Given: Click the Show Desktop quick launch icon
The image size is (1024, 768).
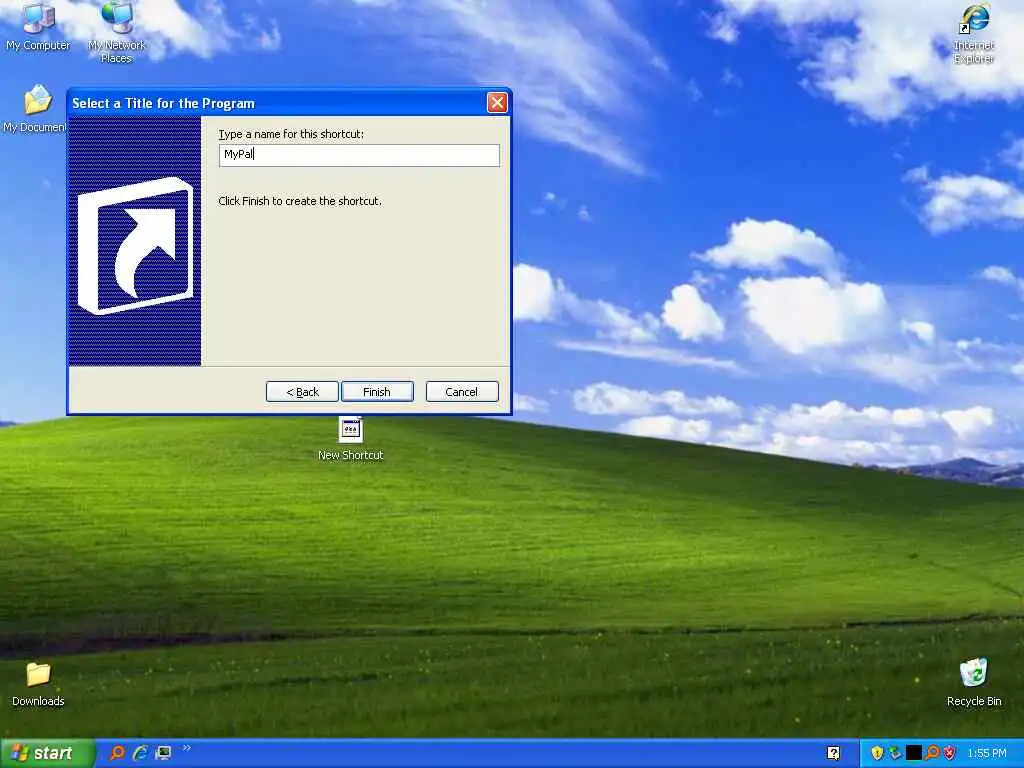Looking at the screenshot, I should pos(163,753).
